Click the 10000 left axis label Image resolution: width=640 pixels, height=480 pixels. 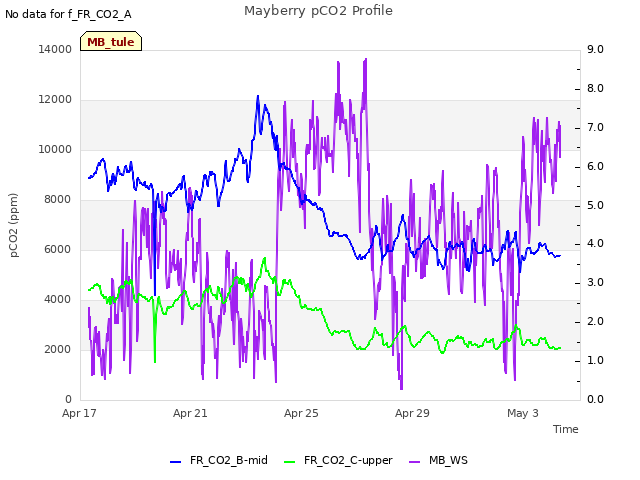[55, 149]
